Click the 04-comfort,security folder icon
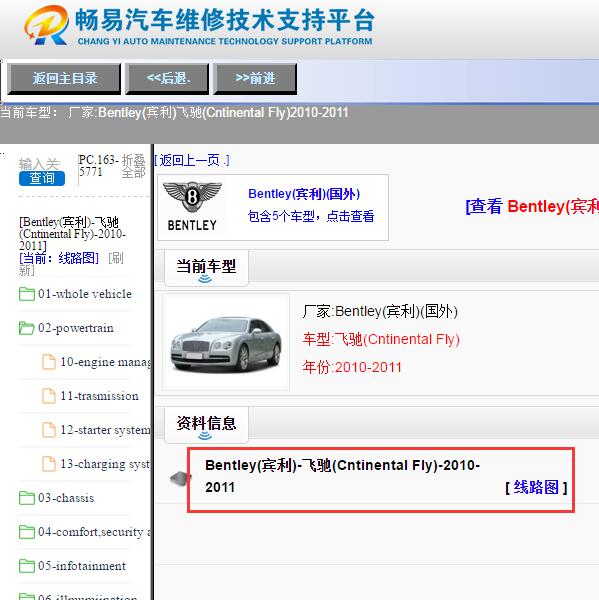The image size is (599, 600). pos(27,532)
